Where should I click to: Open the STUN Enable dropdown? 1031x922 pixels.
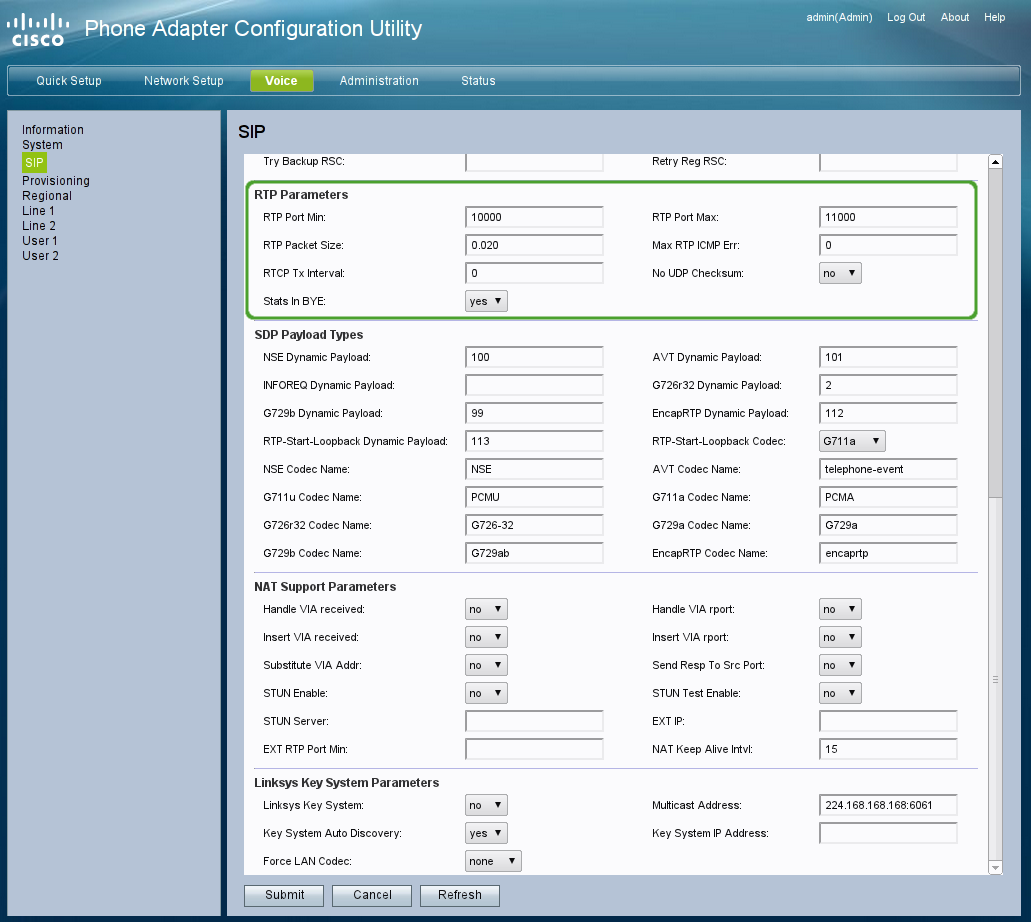[486, 693]
